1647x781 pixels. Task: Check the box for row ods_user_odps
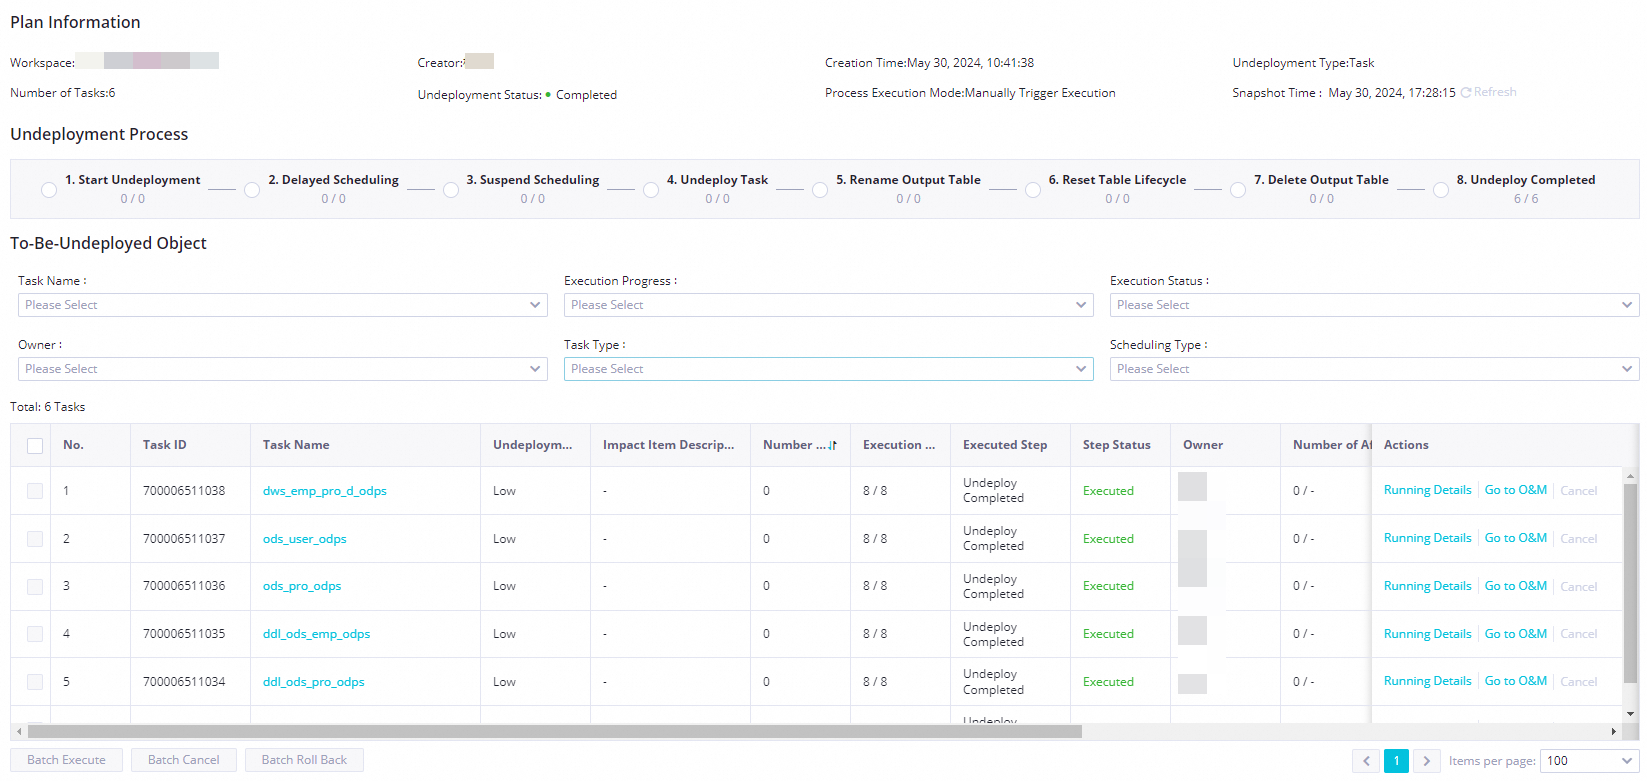pos(35,539)
